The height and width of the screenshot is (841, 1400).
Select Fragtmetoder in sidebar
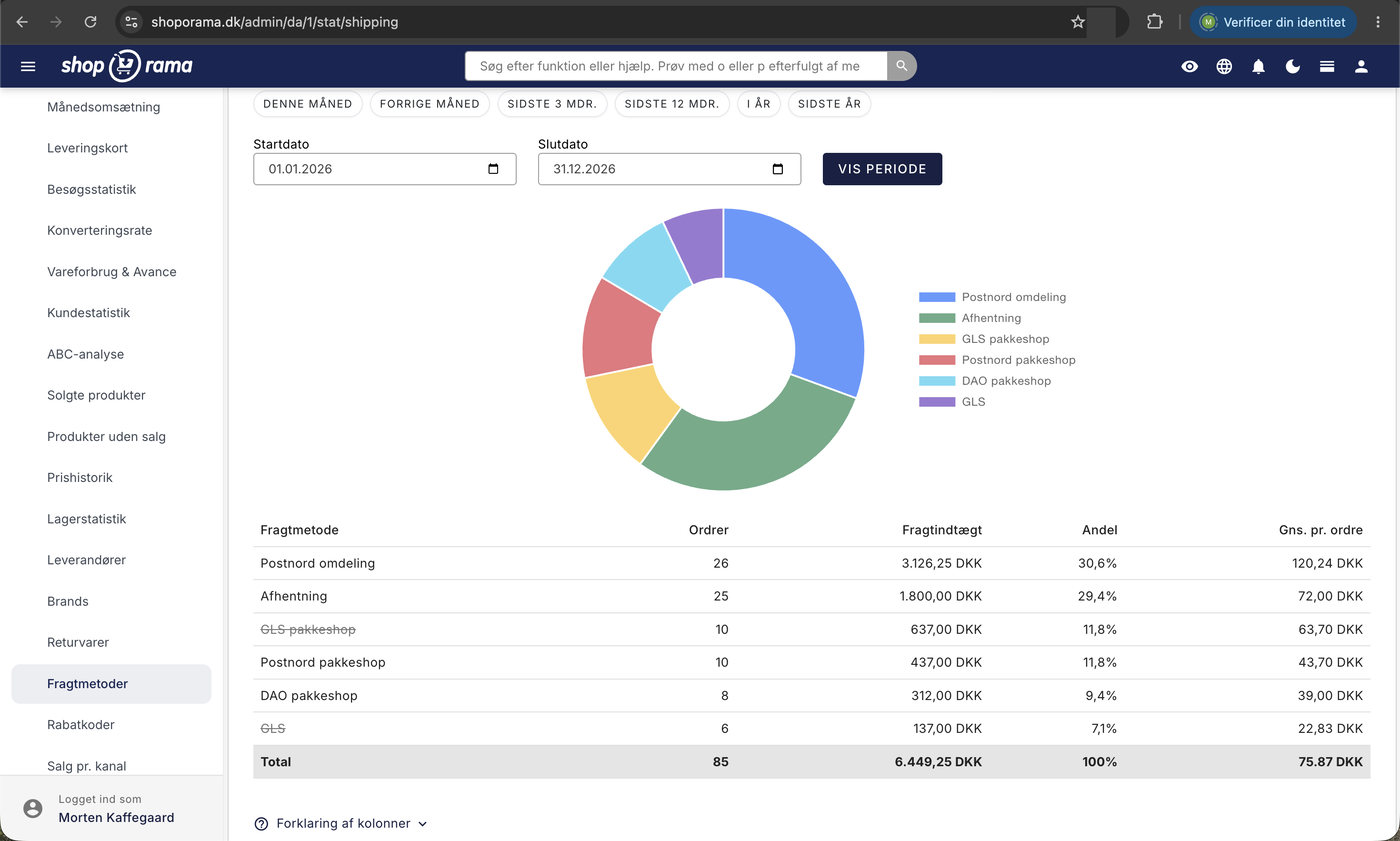coord(111,684)
